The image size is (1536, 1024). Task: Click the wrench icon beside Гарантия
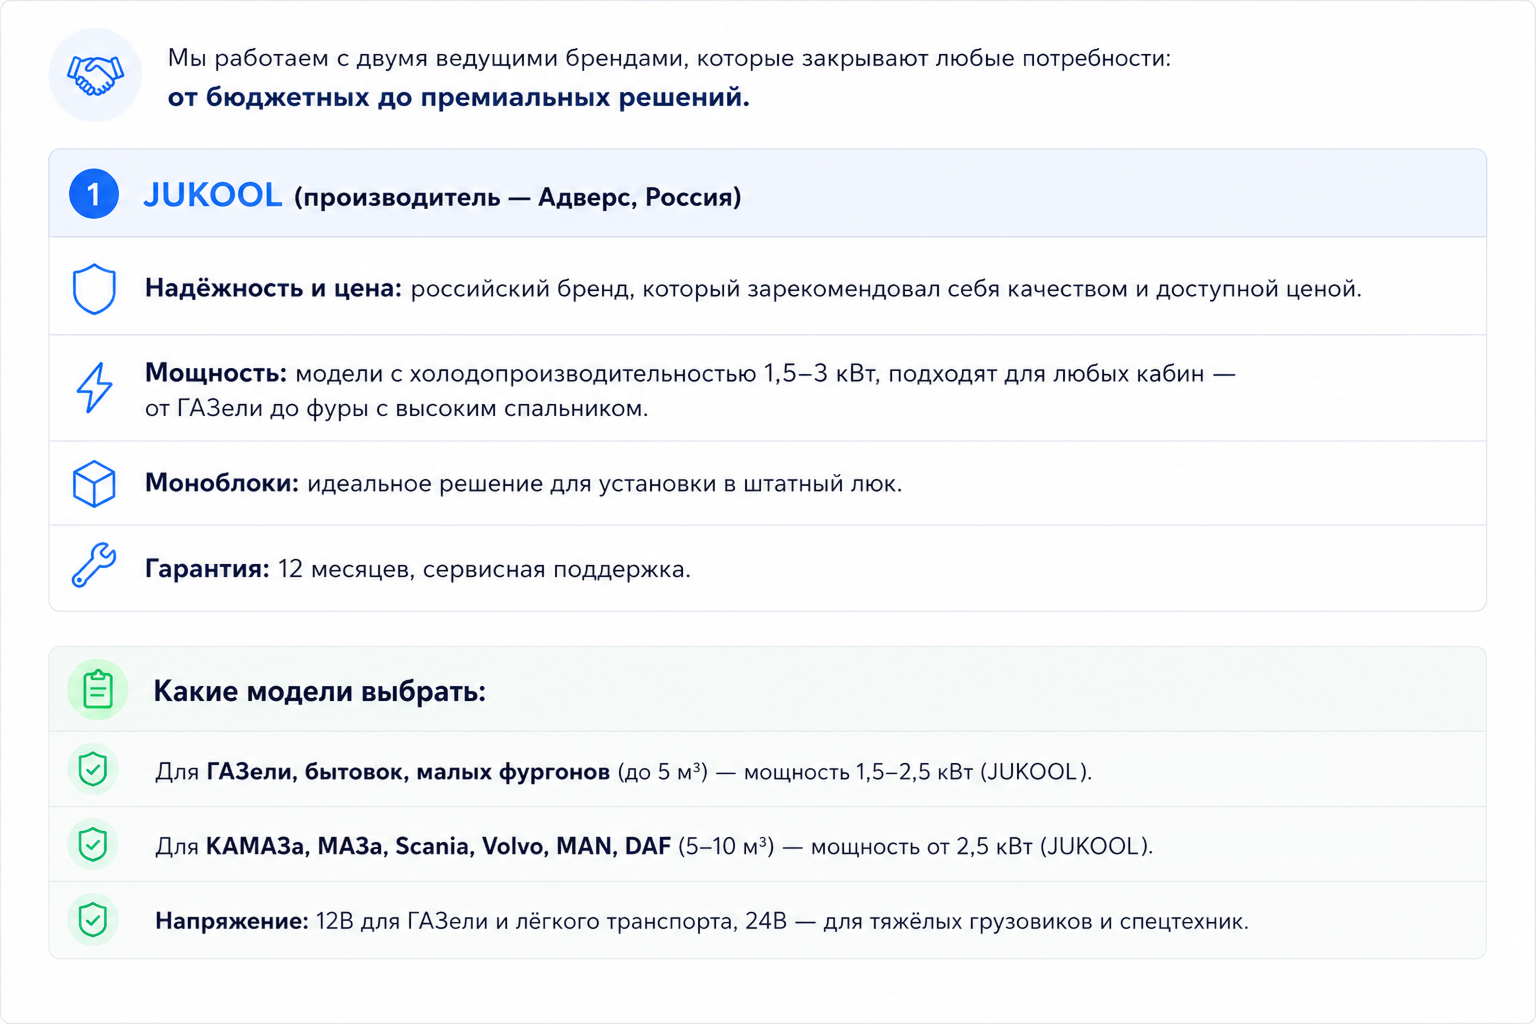coord(94,566)
